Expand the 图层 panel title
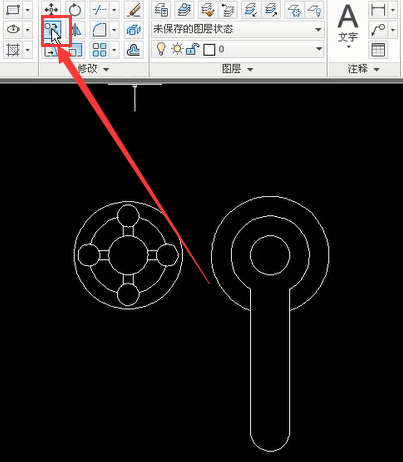This screenshot has height=462, width=403. (x=238, y=69)
